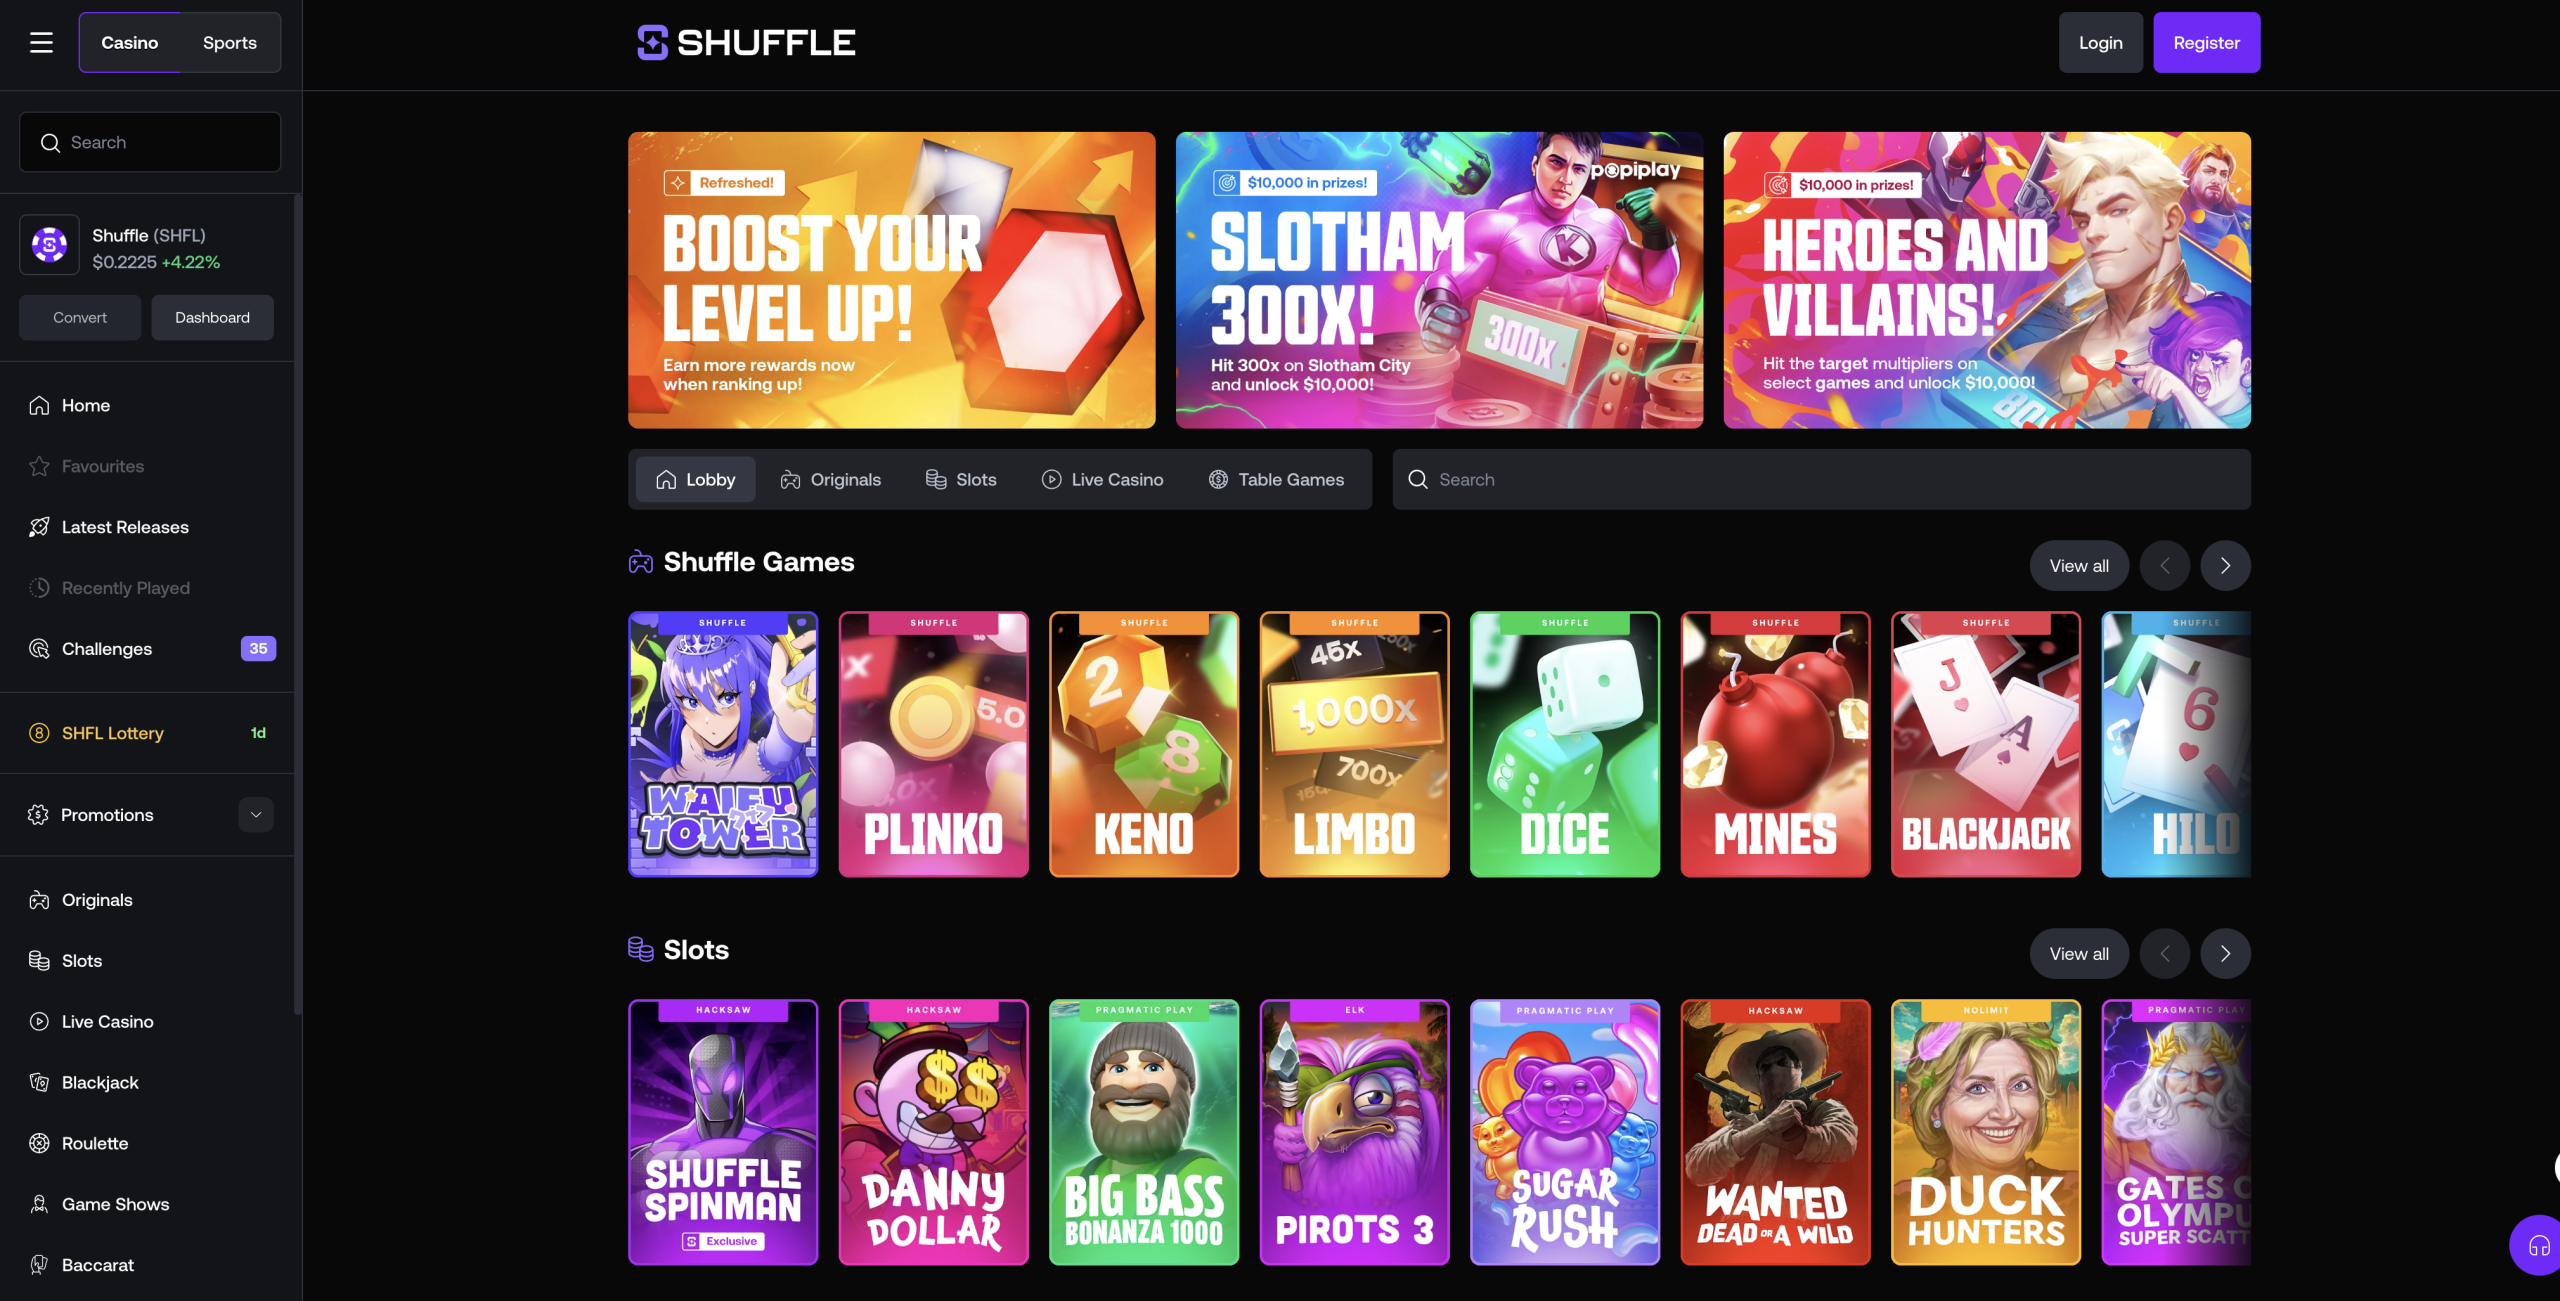The height and width of the screenshot is (1301, 2560).
Task: Open live support headset icon
Action: click(x=2539, y=1246)
